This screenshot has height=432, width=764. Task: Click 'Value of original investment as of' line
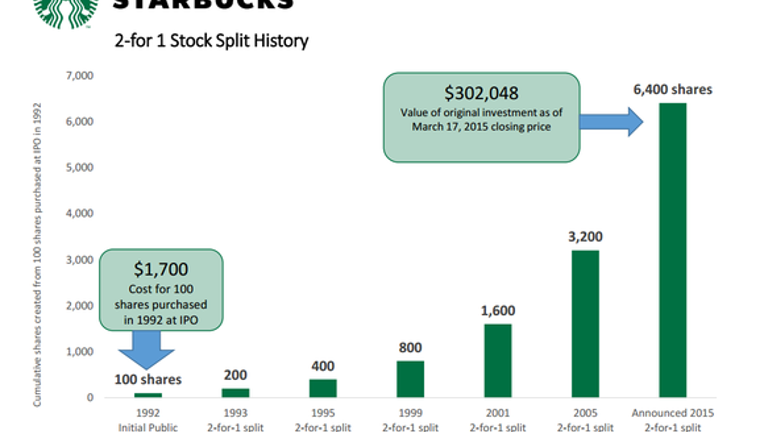[481, 113]
